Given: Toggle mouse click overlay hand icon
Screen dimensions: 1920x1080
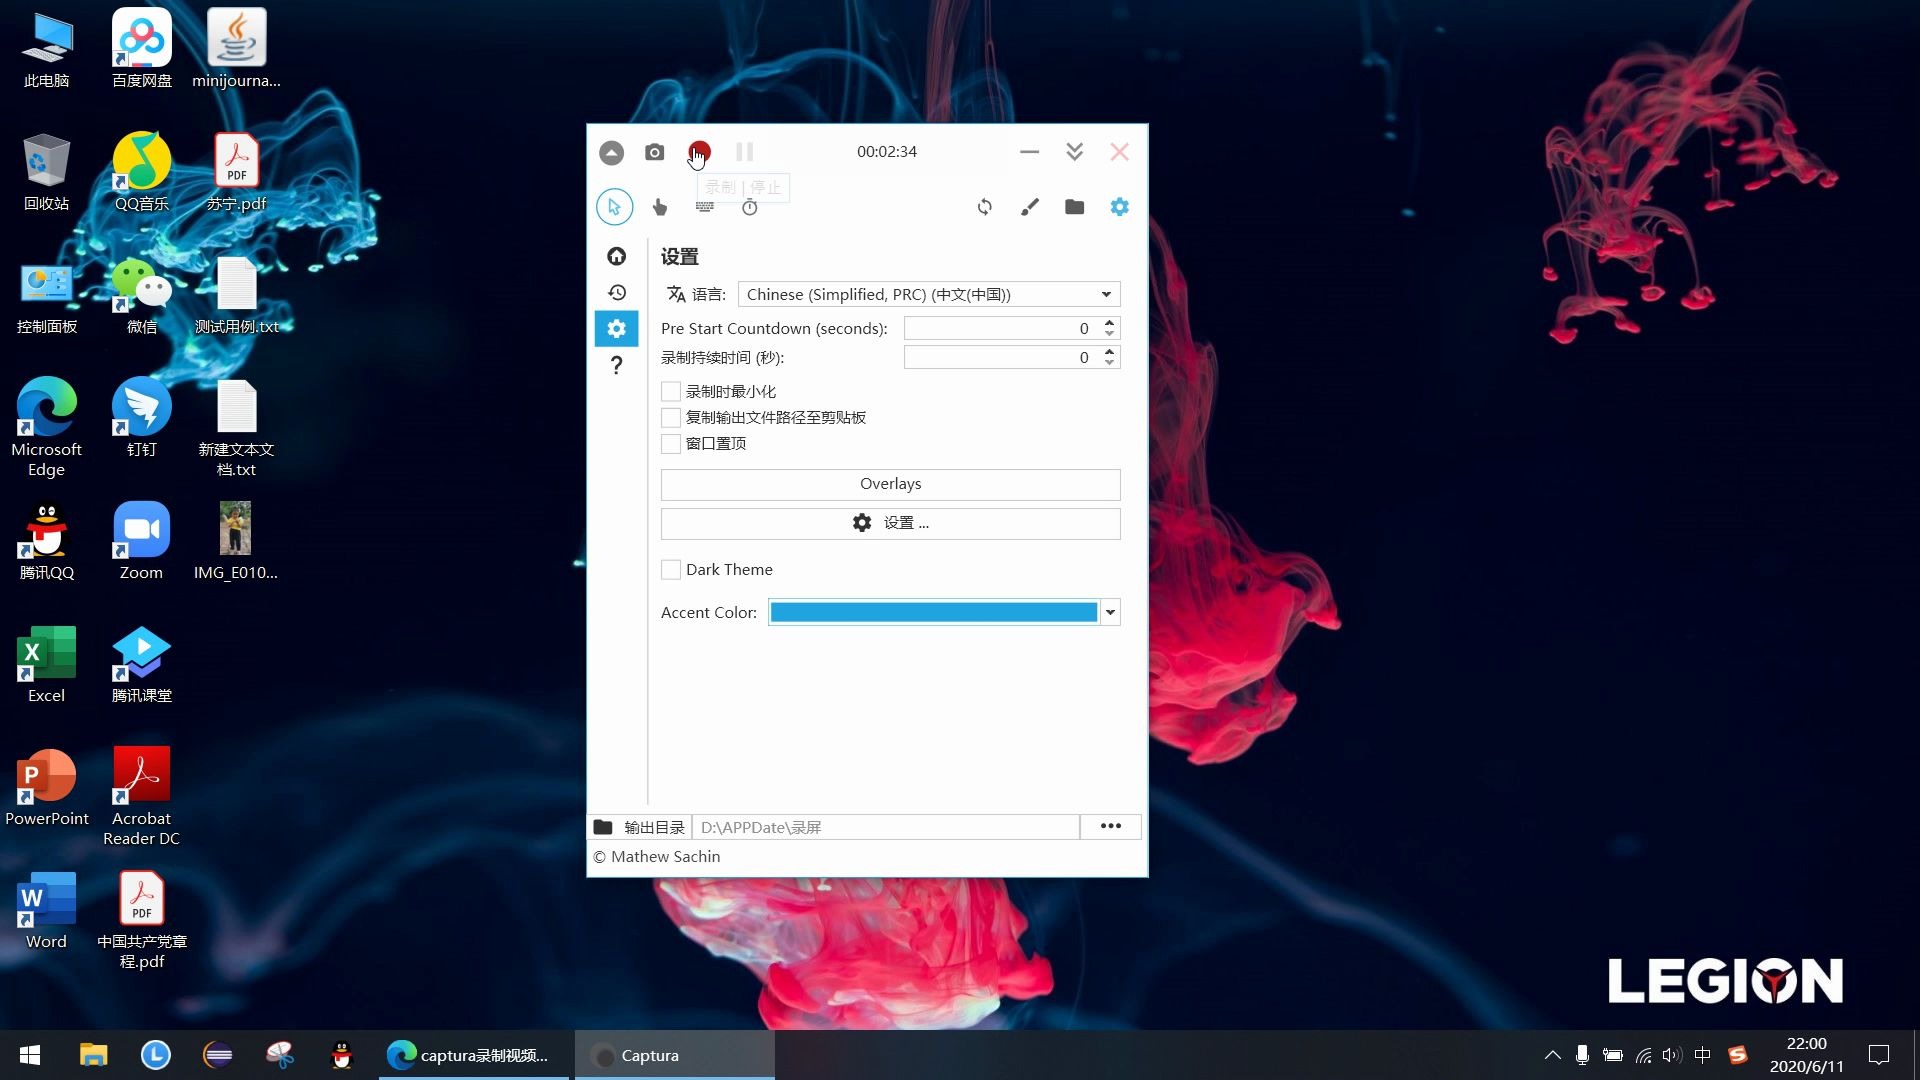Looking at the screenshot, I should point(660,207).
